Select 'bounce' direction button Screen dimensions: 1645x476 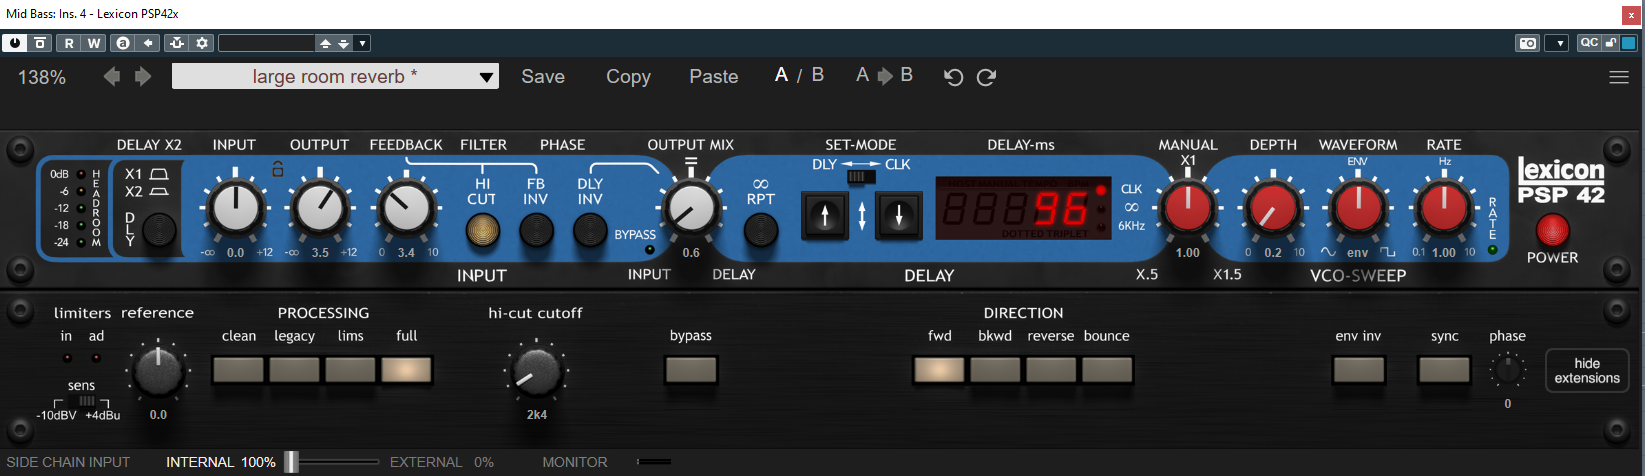tap(1107, 369)
